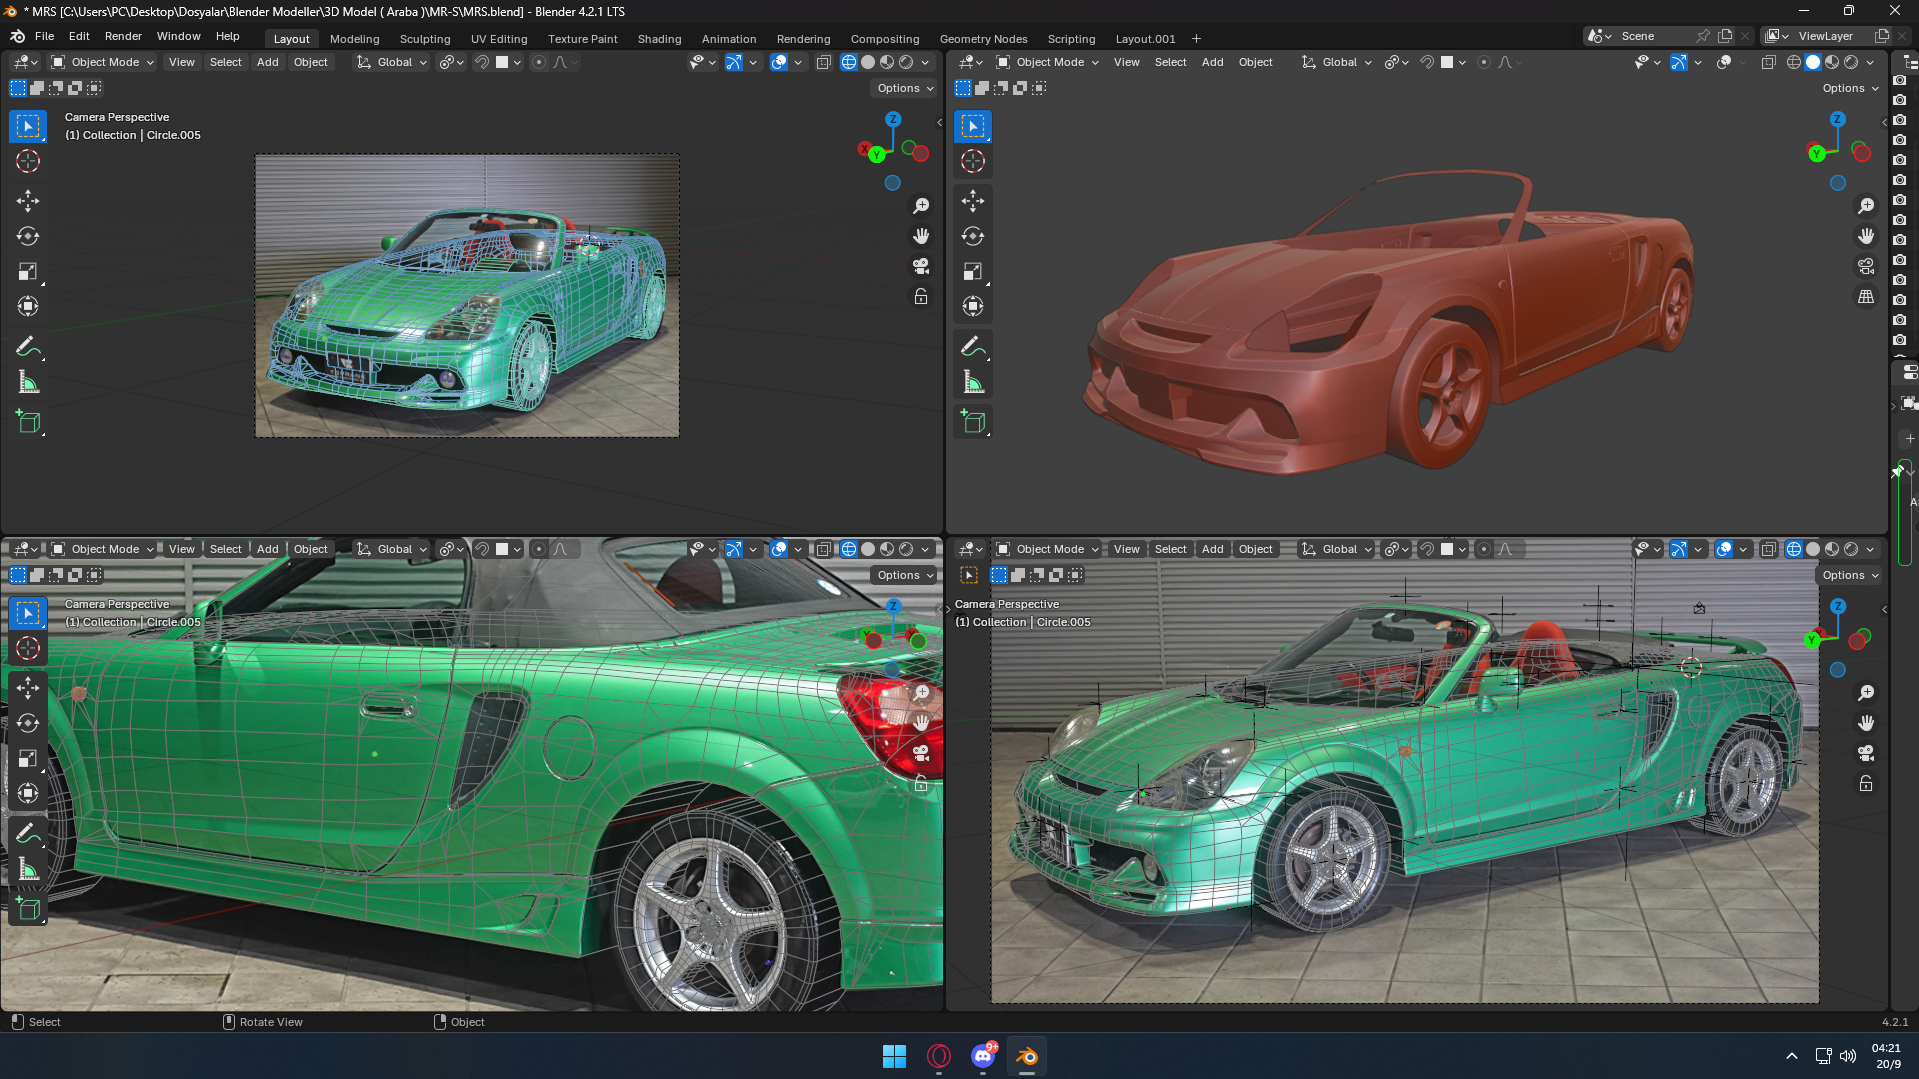Activate the Annotate tool in top-left viewport
Viewport: 1919px width, 1079px height.
(x=28, y=347)
